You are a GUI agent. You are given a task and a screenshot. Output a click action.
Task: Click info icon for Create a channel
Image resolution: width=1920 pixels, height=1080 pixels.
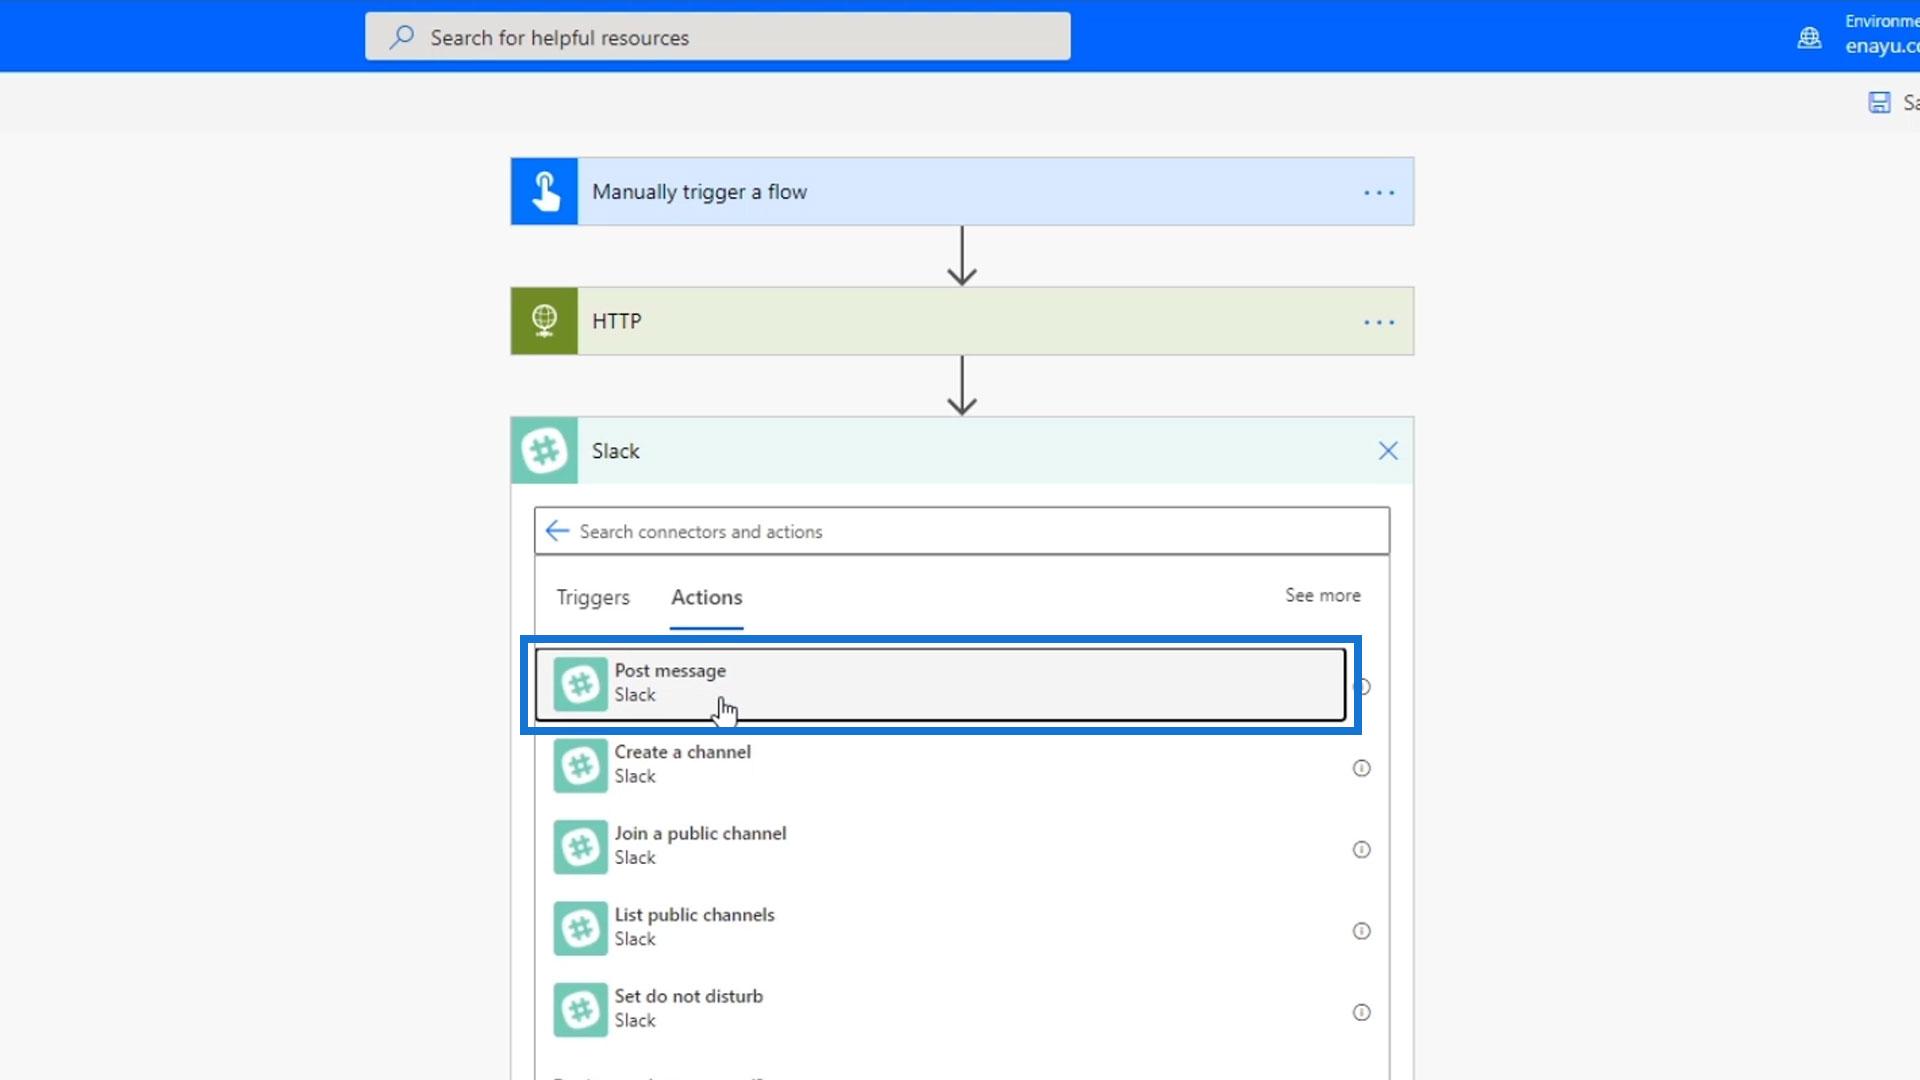point(1361,768)
